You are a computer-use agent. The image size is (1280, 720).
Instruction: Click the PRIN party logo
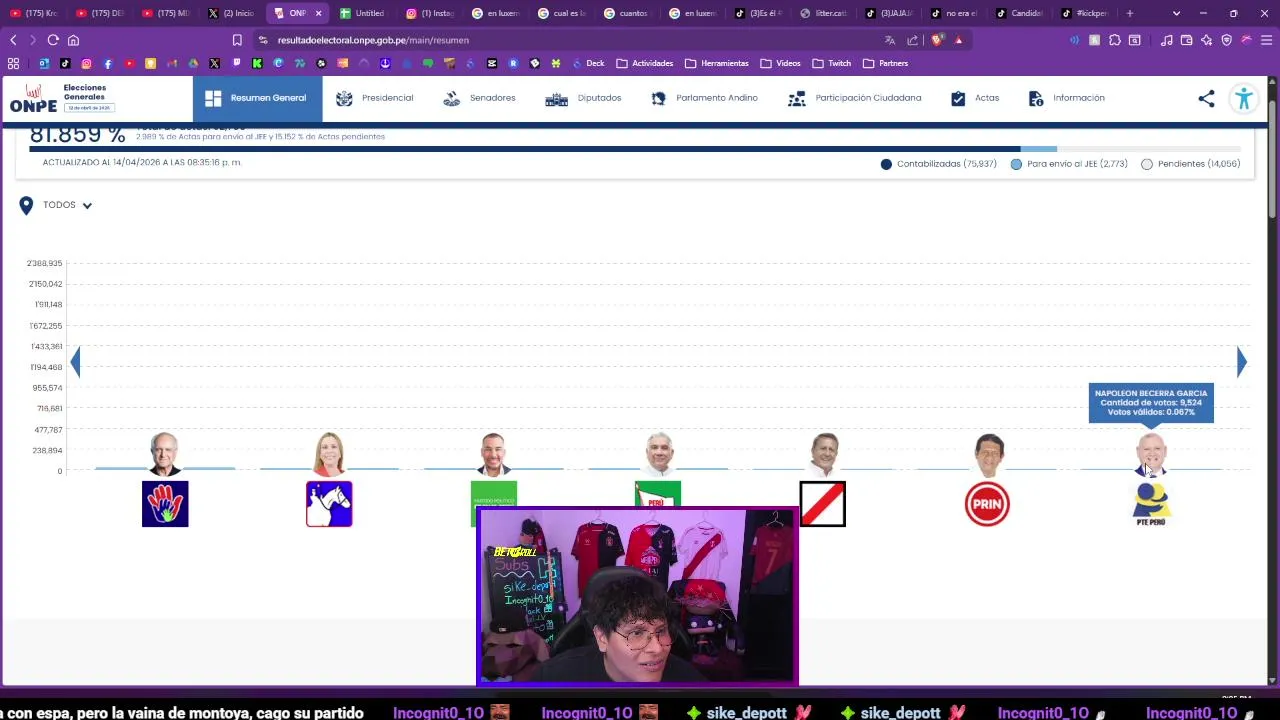(x=987, y=504)
